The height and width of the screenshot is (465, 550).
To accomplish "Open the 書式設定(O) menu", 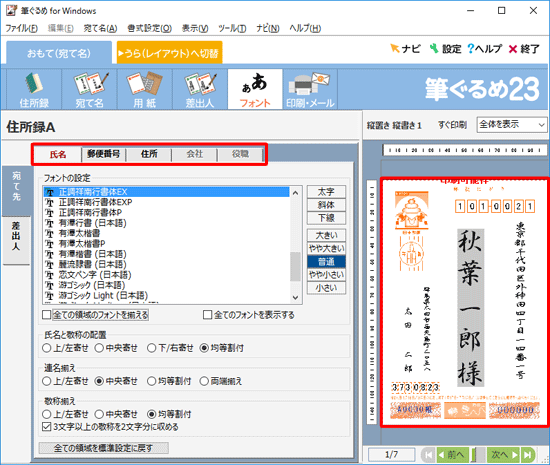I will [149, 28].
